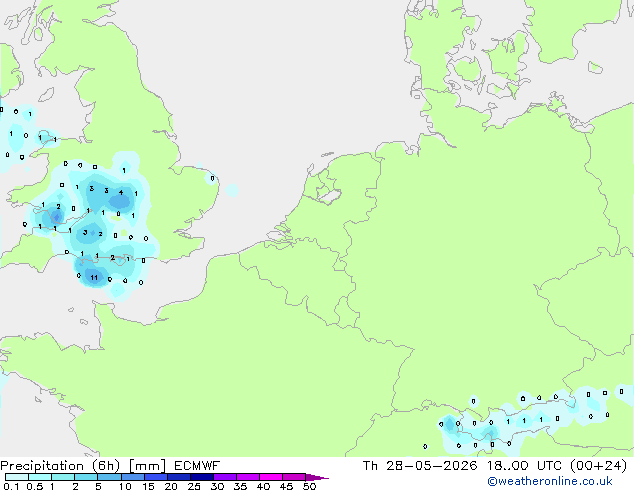
Task: Select the 5–10 mm legend color swatch
Action: point(109,477)
